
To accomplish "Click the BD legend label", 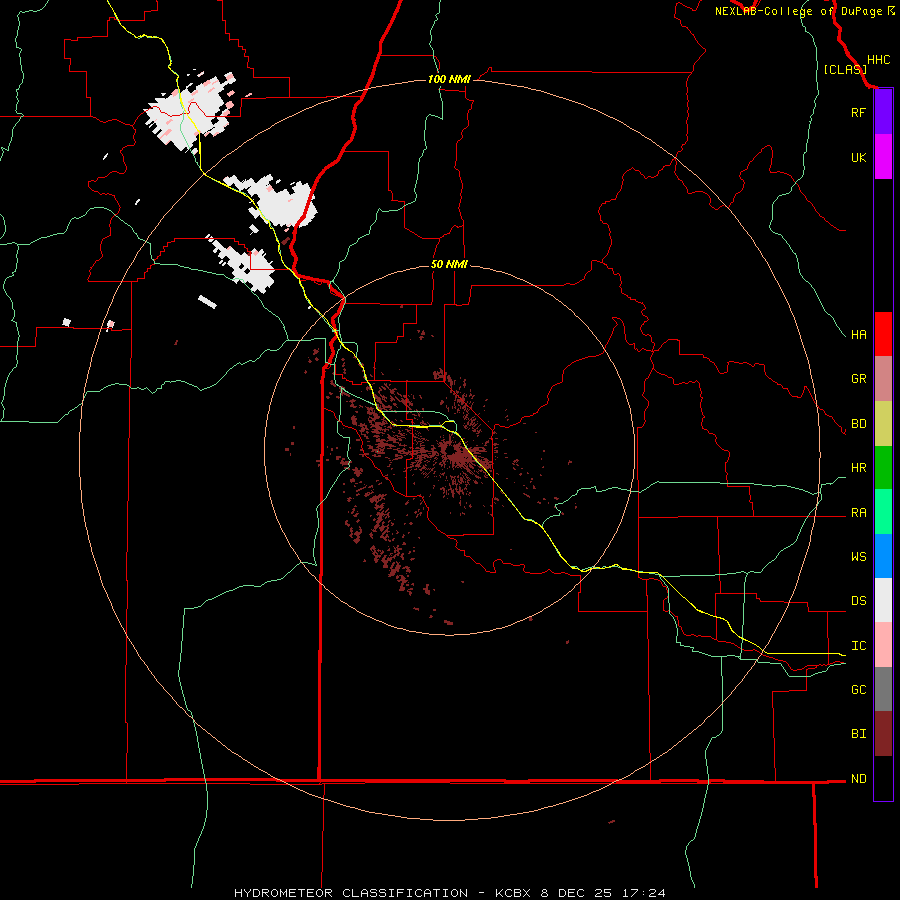I will tap(858, 424).
